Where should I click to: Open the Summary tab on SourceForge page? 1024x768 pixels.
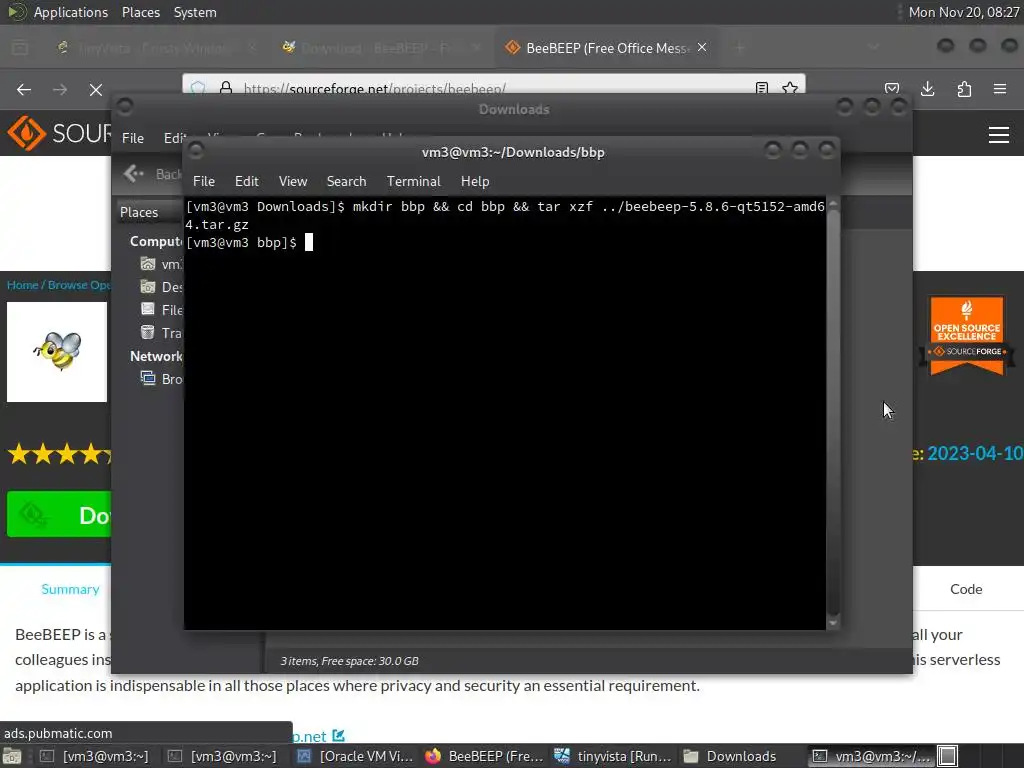point(70,589)
